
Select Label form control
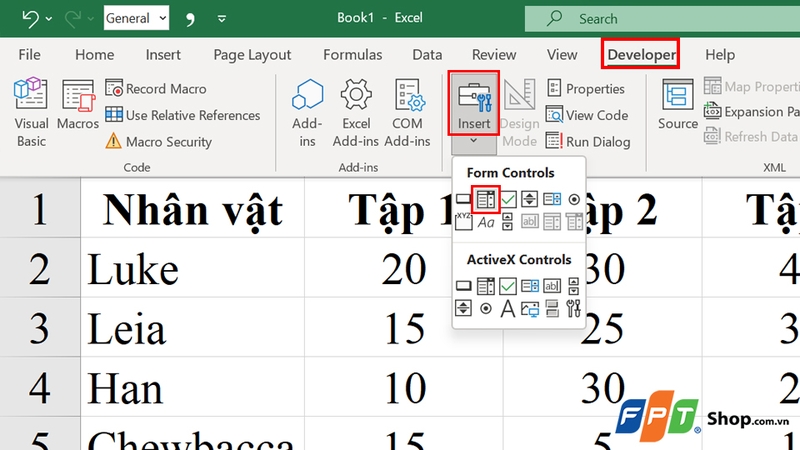486,221
